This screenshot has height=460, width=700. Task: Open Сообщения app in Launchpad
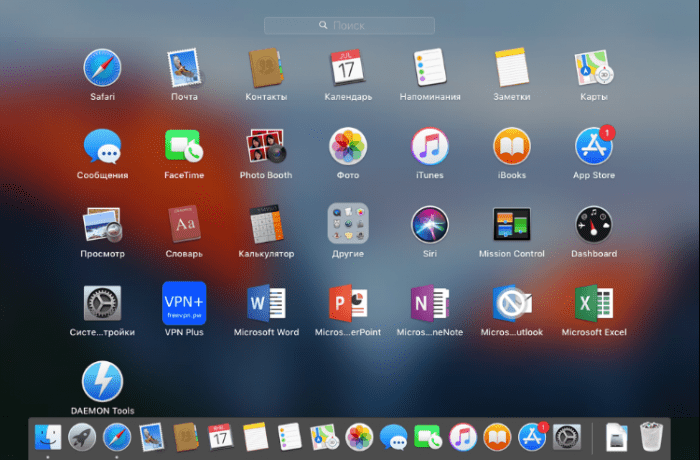pos(102,146)
